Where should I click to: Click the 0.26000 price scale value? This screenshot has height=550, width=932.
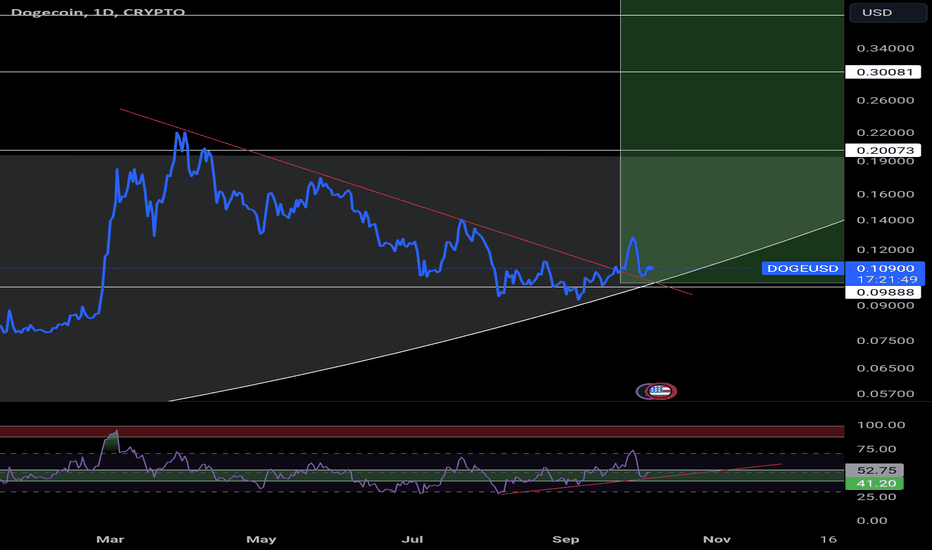pyautogui.click(x=885, y=100)
